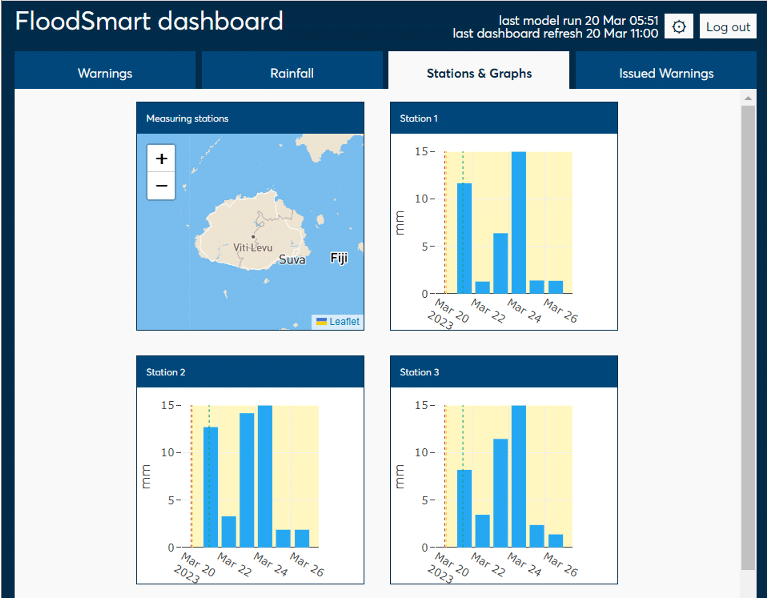Click the Station 1 panel header
The image size is (768, 598).
(x=503, y=119)
